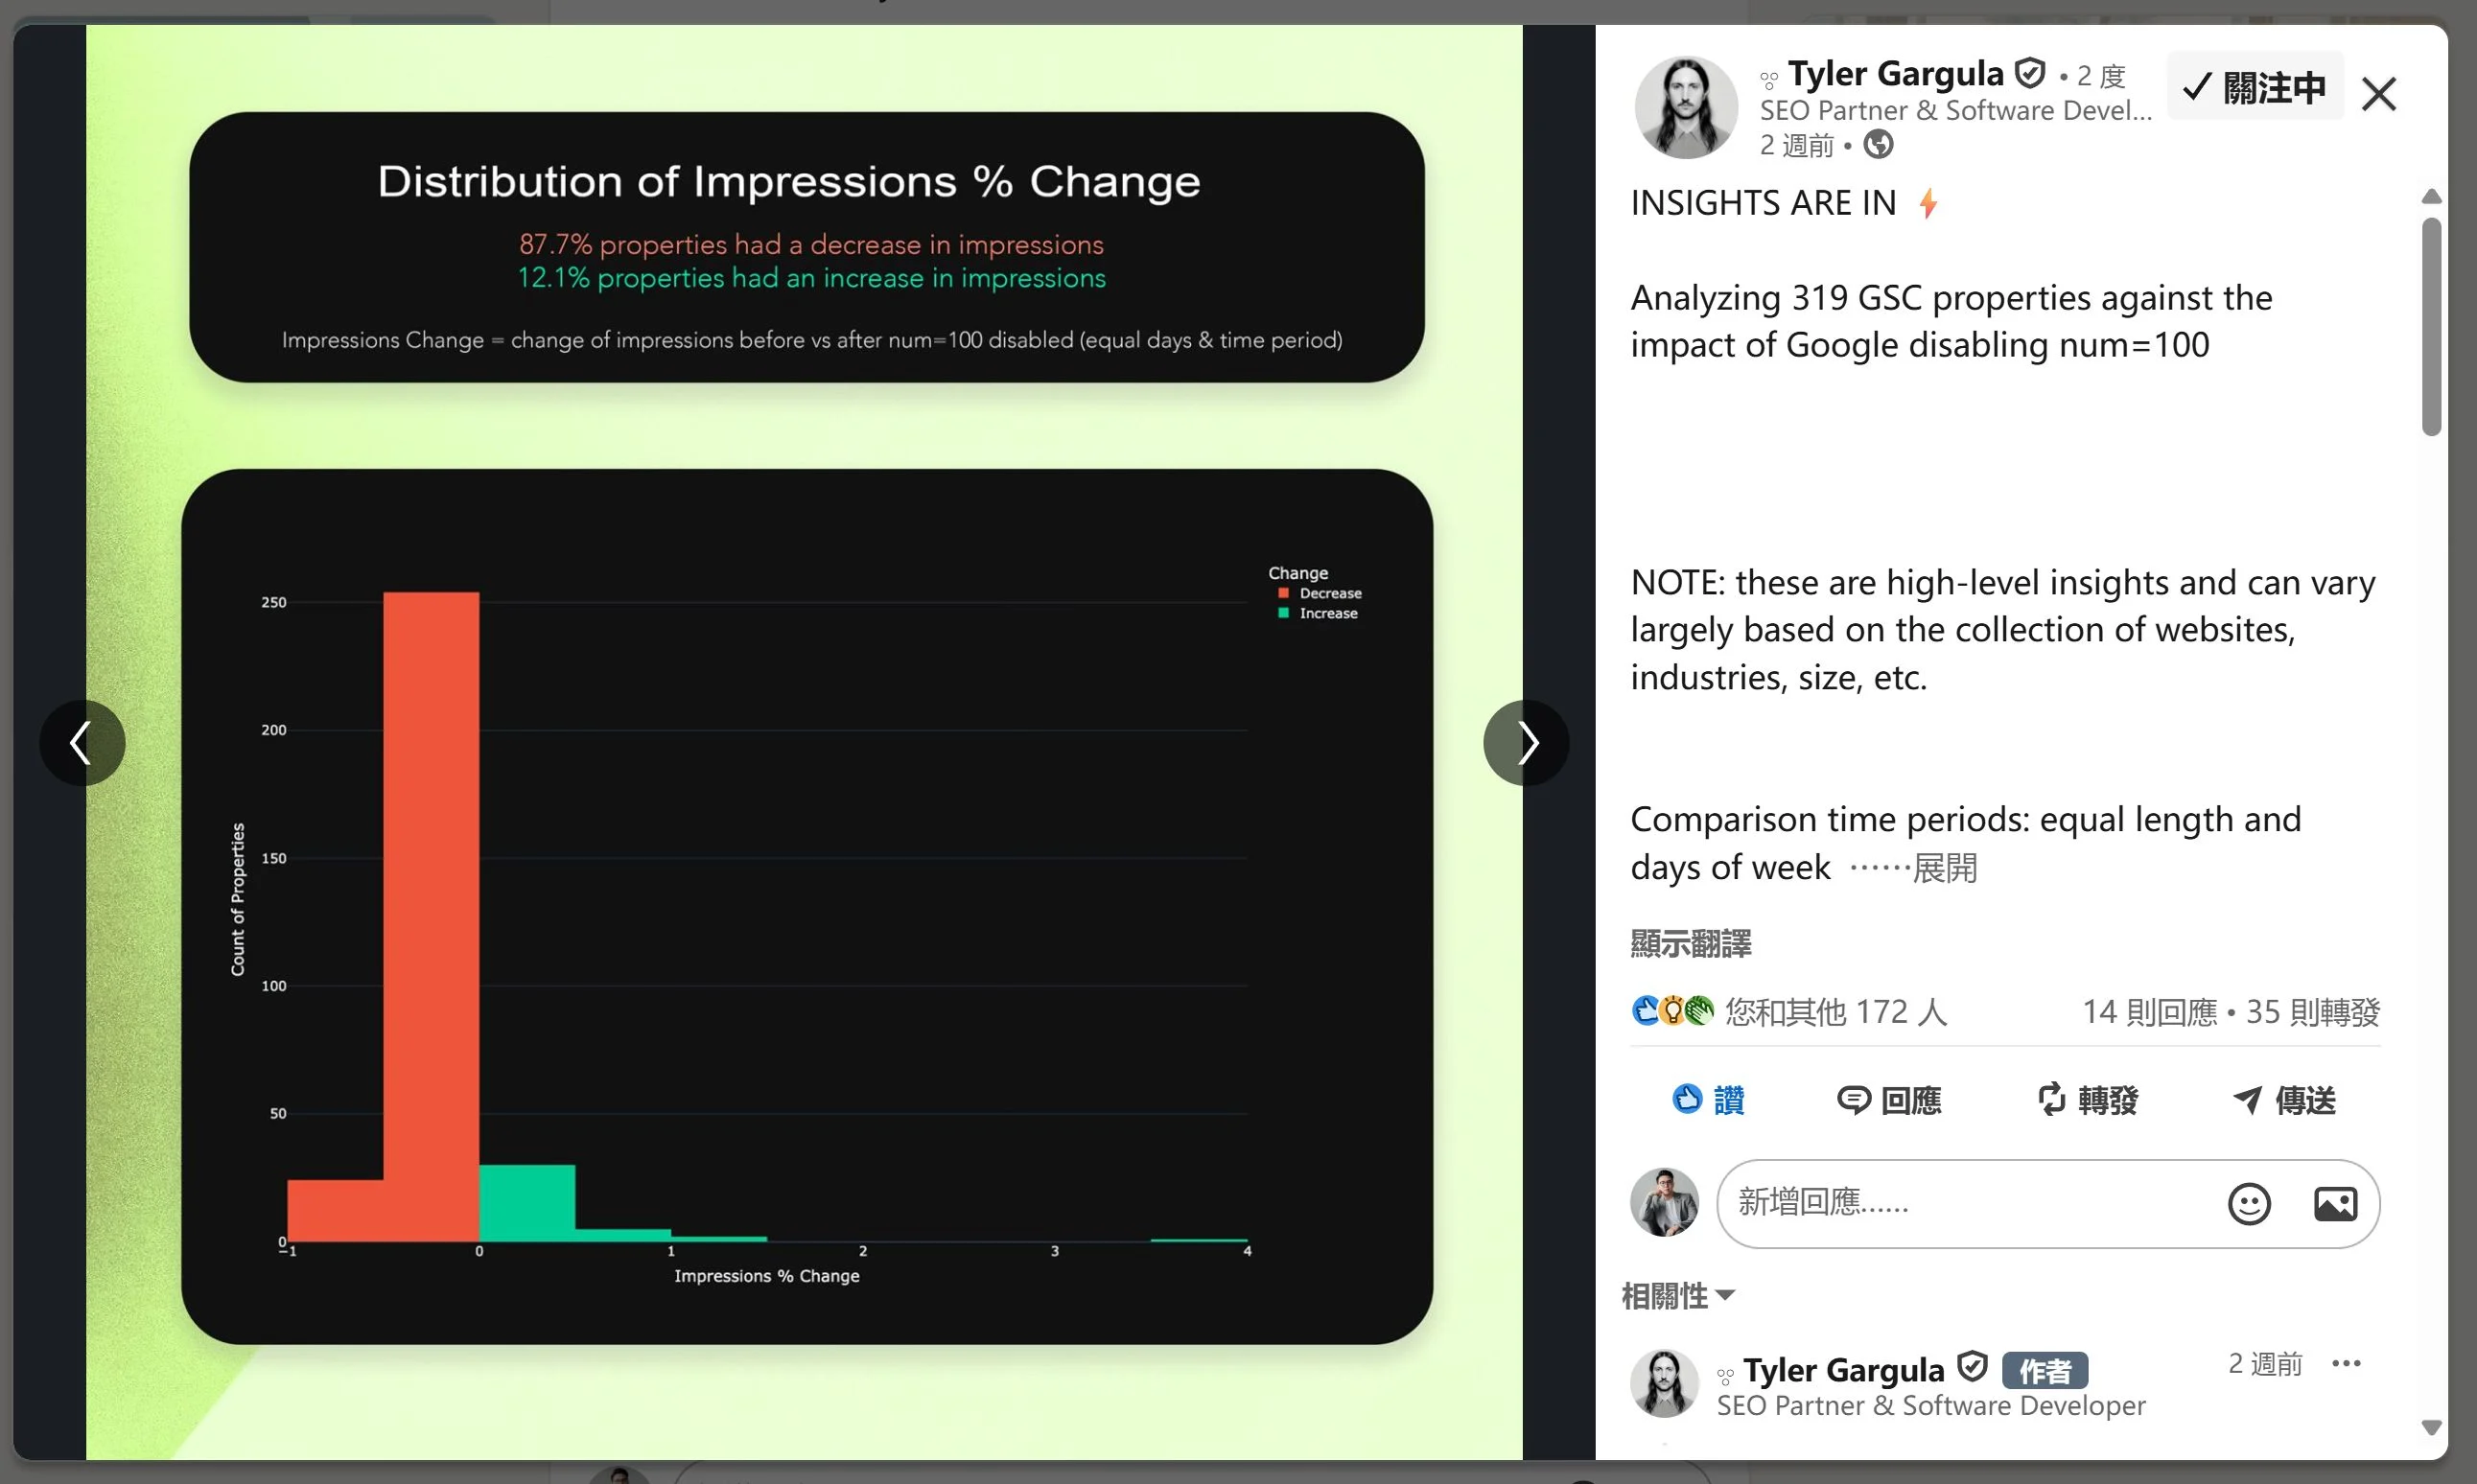
Task: Attach a photo to the comment
Action: click(x=2335, y=1203)
